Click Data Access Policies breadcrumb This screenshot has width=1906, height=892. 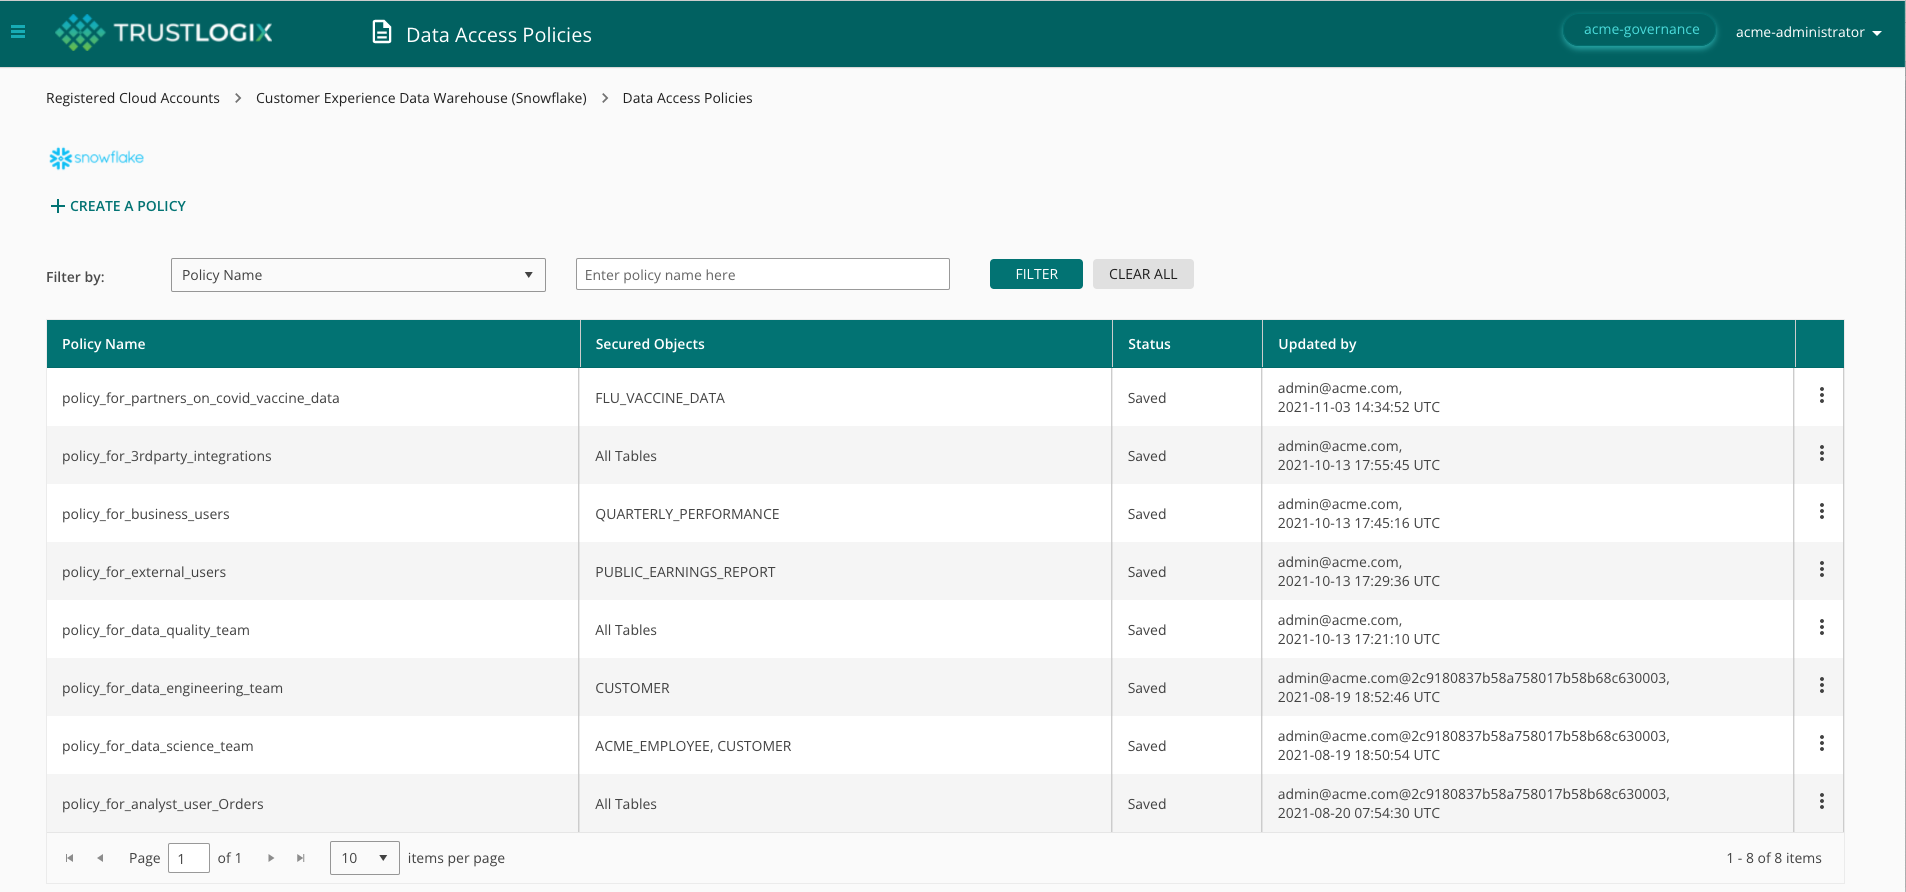pyautogui.click(x=687, y=98)
